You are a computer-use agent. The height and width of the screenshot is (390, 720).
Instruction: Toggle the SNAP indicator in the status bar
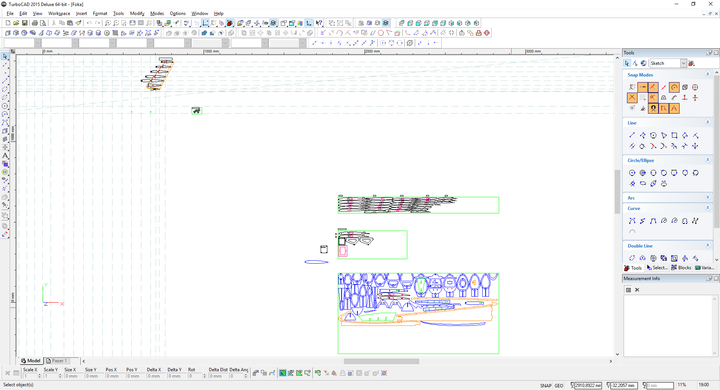(546, 385)
